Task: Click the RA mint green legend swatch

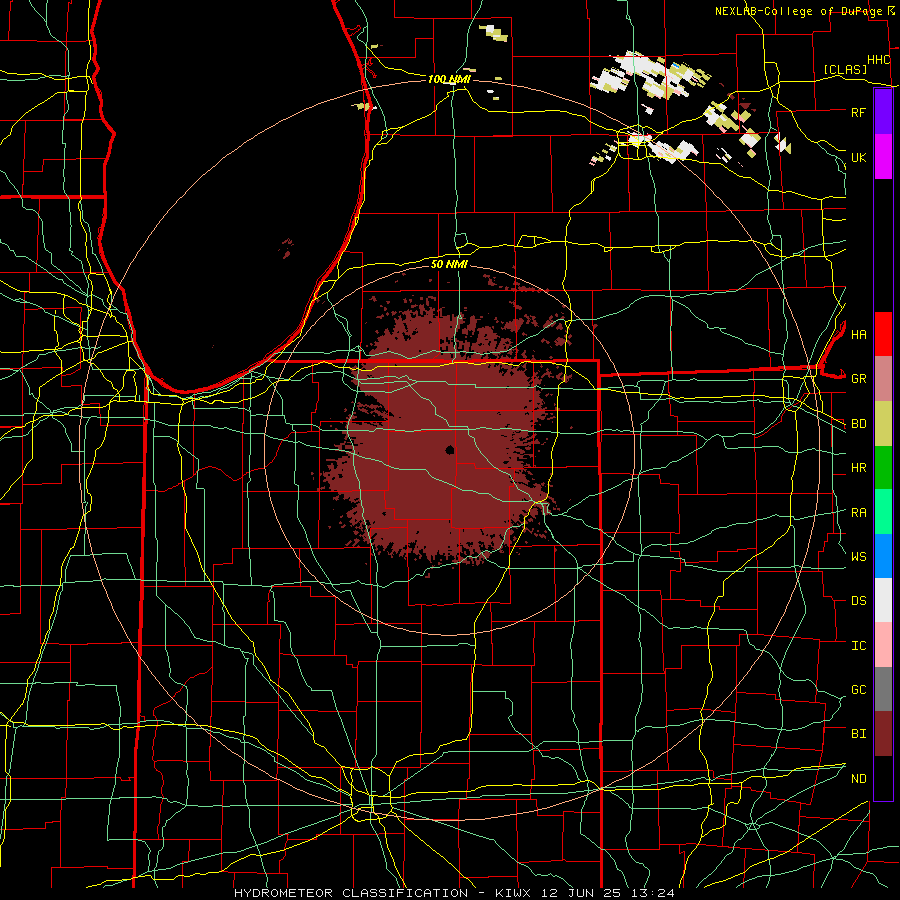Action: [x=883, y=512]
